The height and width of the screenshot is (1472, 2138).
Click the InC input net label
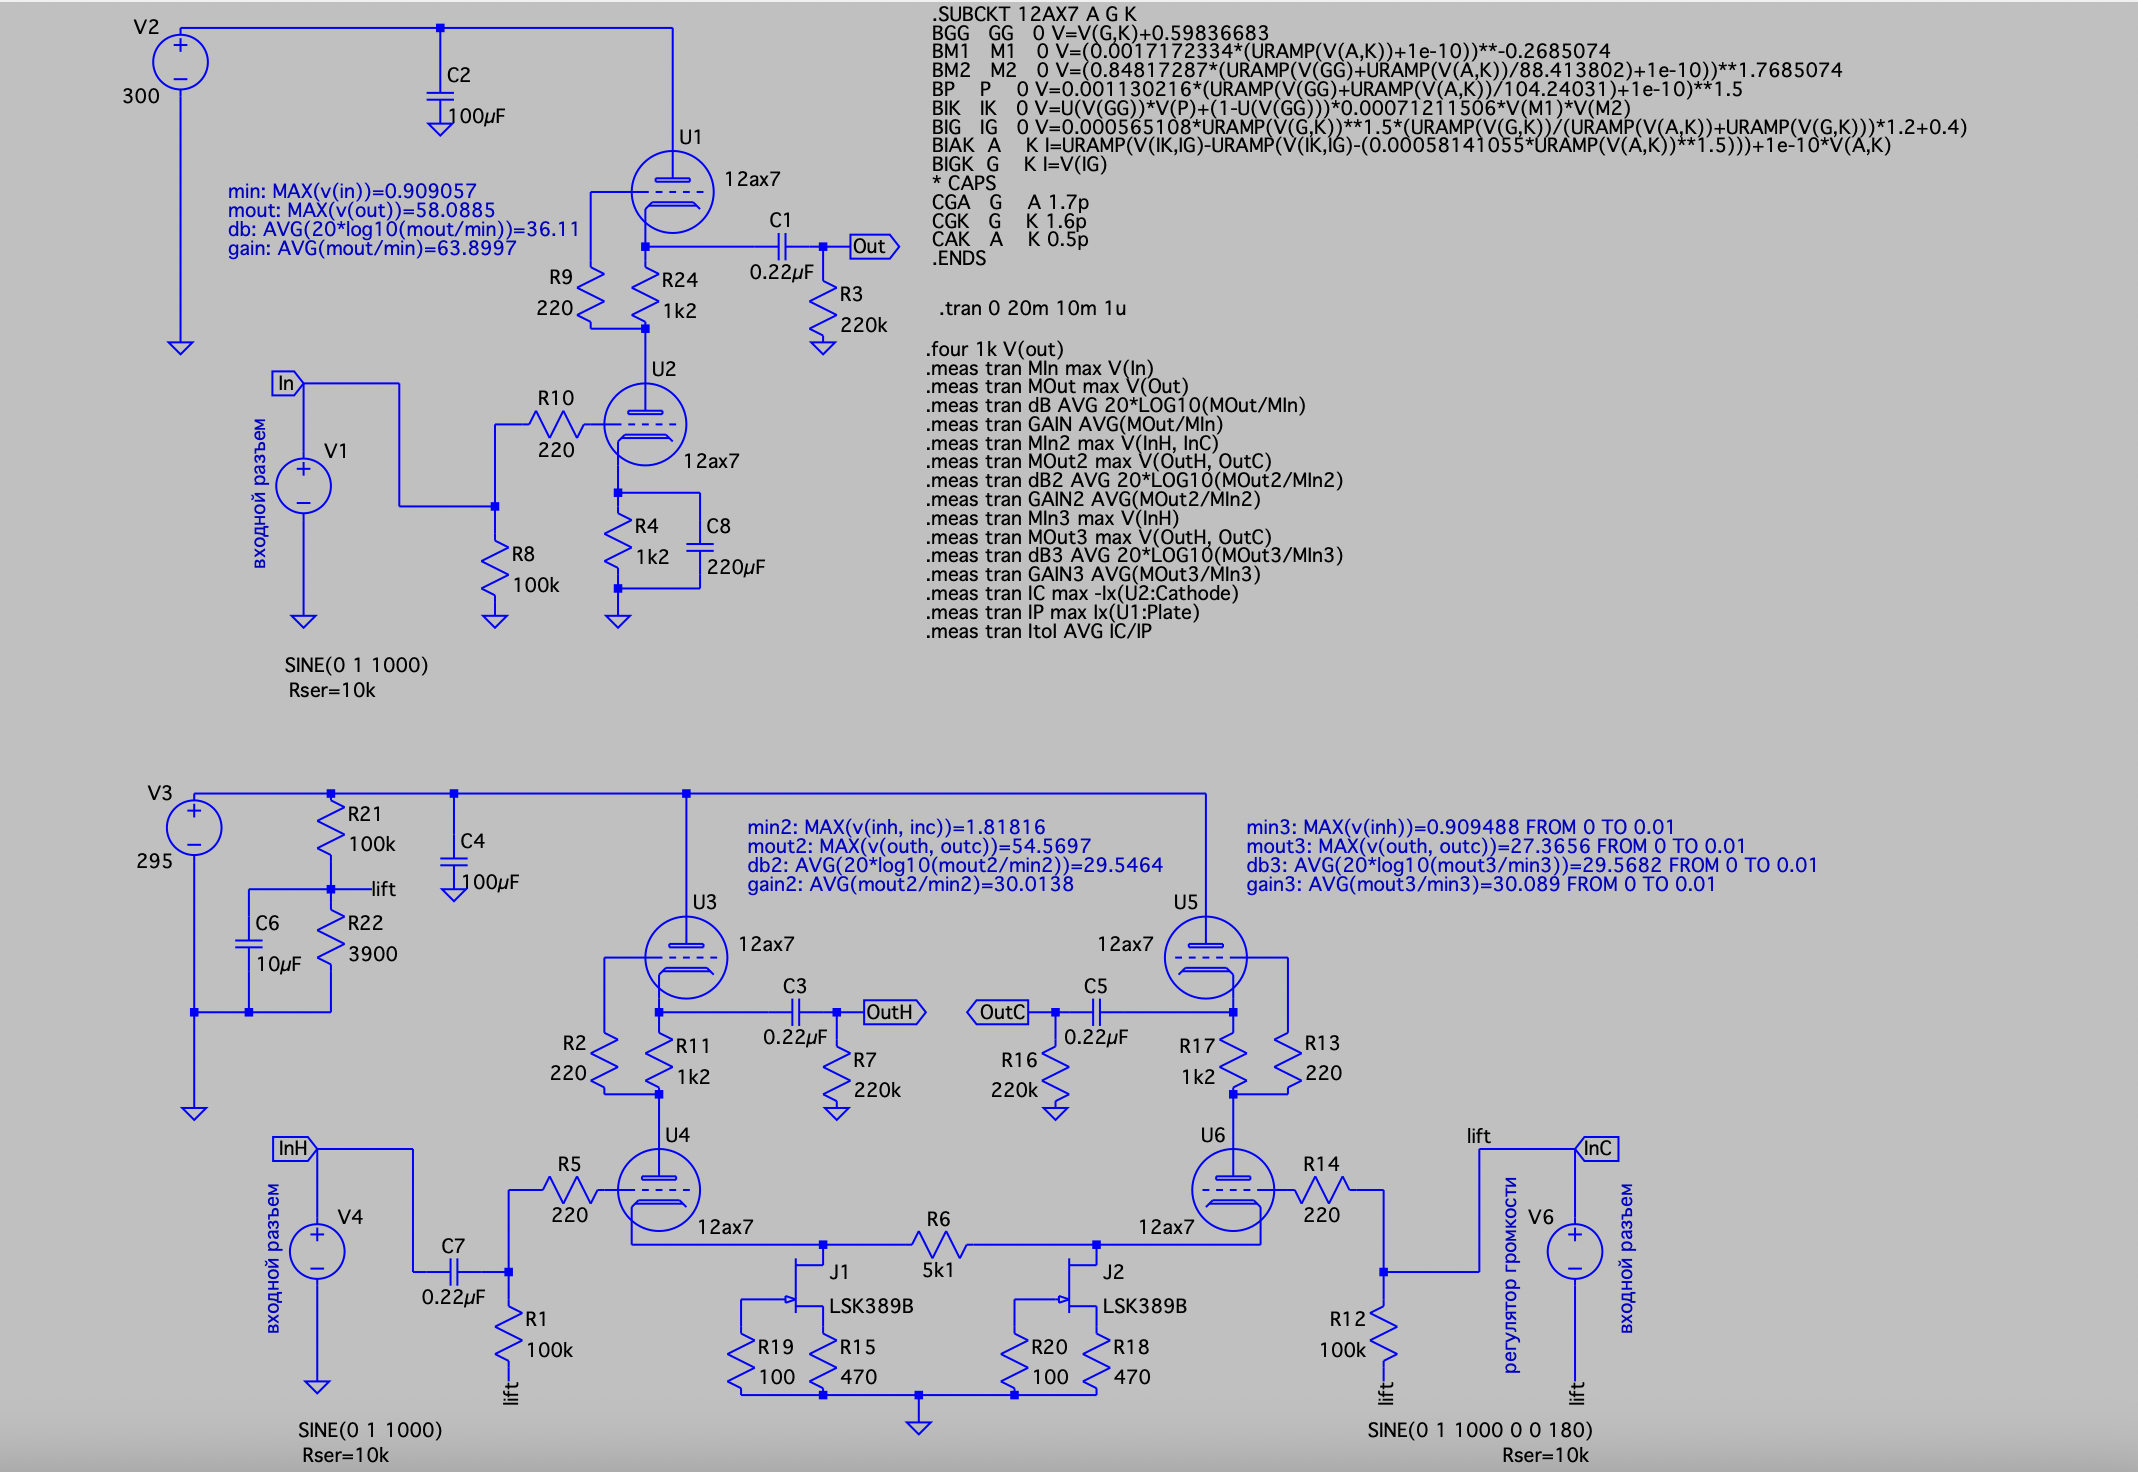tap(1597, 1148)
